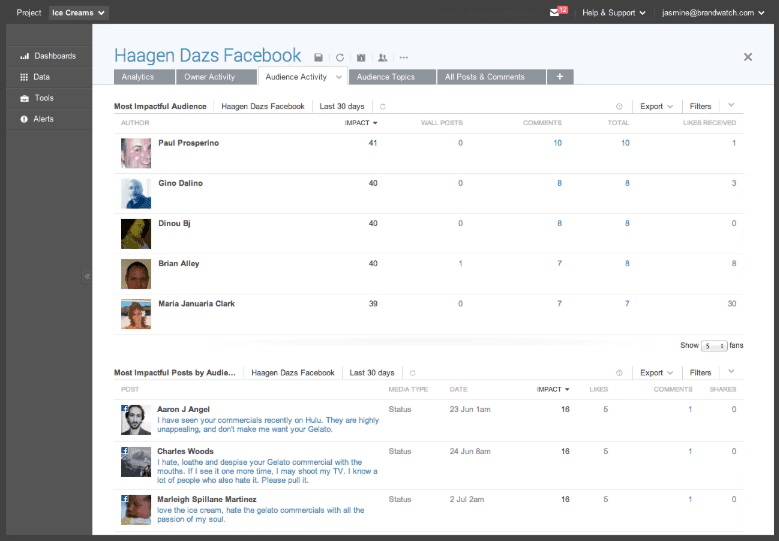Open the Ice Creams project dropdown
779x541 pixels.
79,12
